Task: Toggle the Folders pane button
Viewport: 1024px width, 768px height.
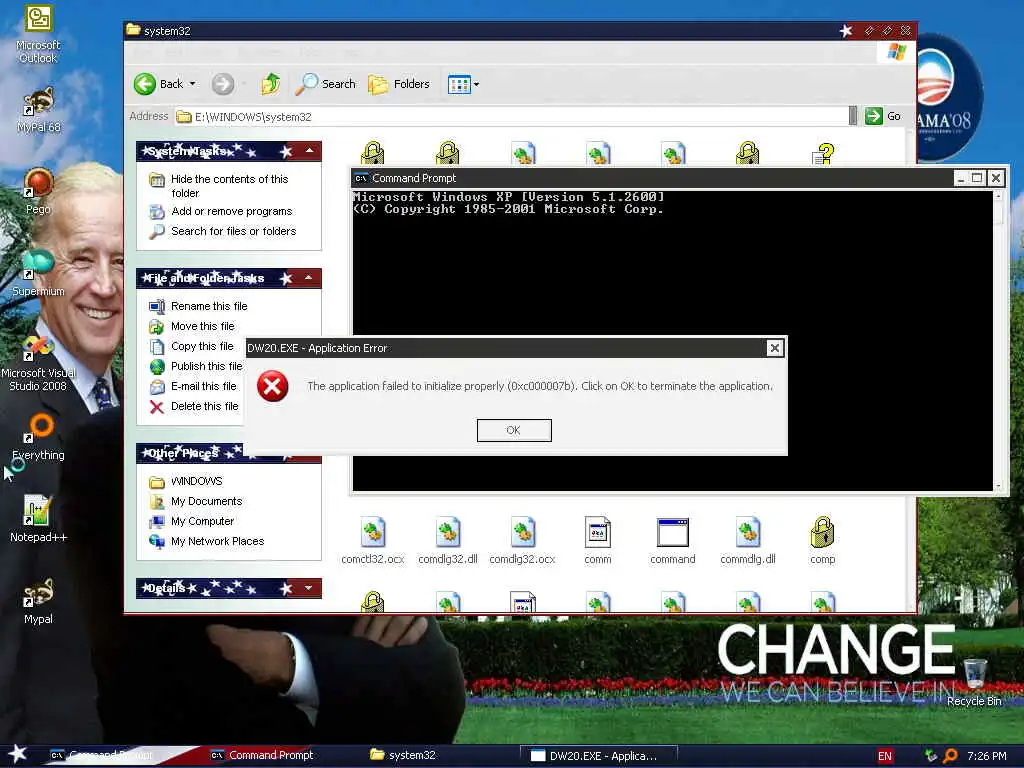Action: [x=399, y=84]
